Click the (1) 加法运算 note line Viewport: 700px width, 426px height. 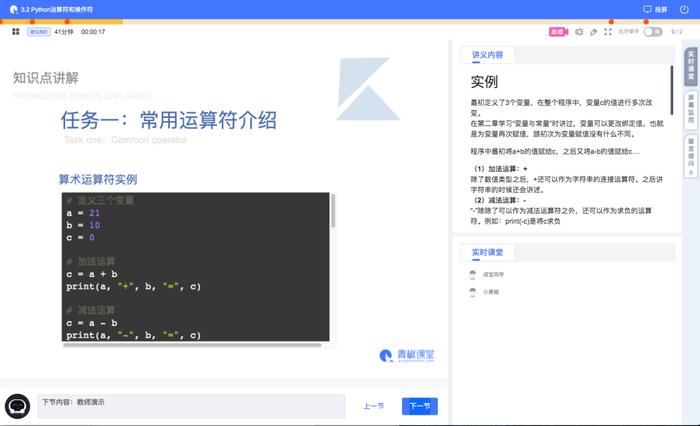[500, 169]
